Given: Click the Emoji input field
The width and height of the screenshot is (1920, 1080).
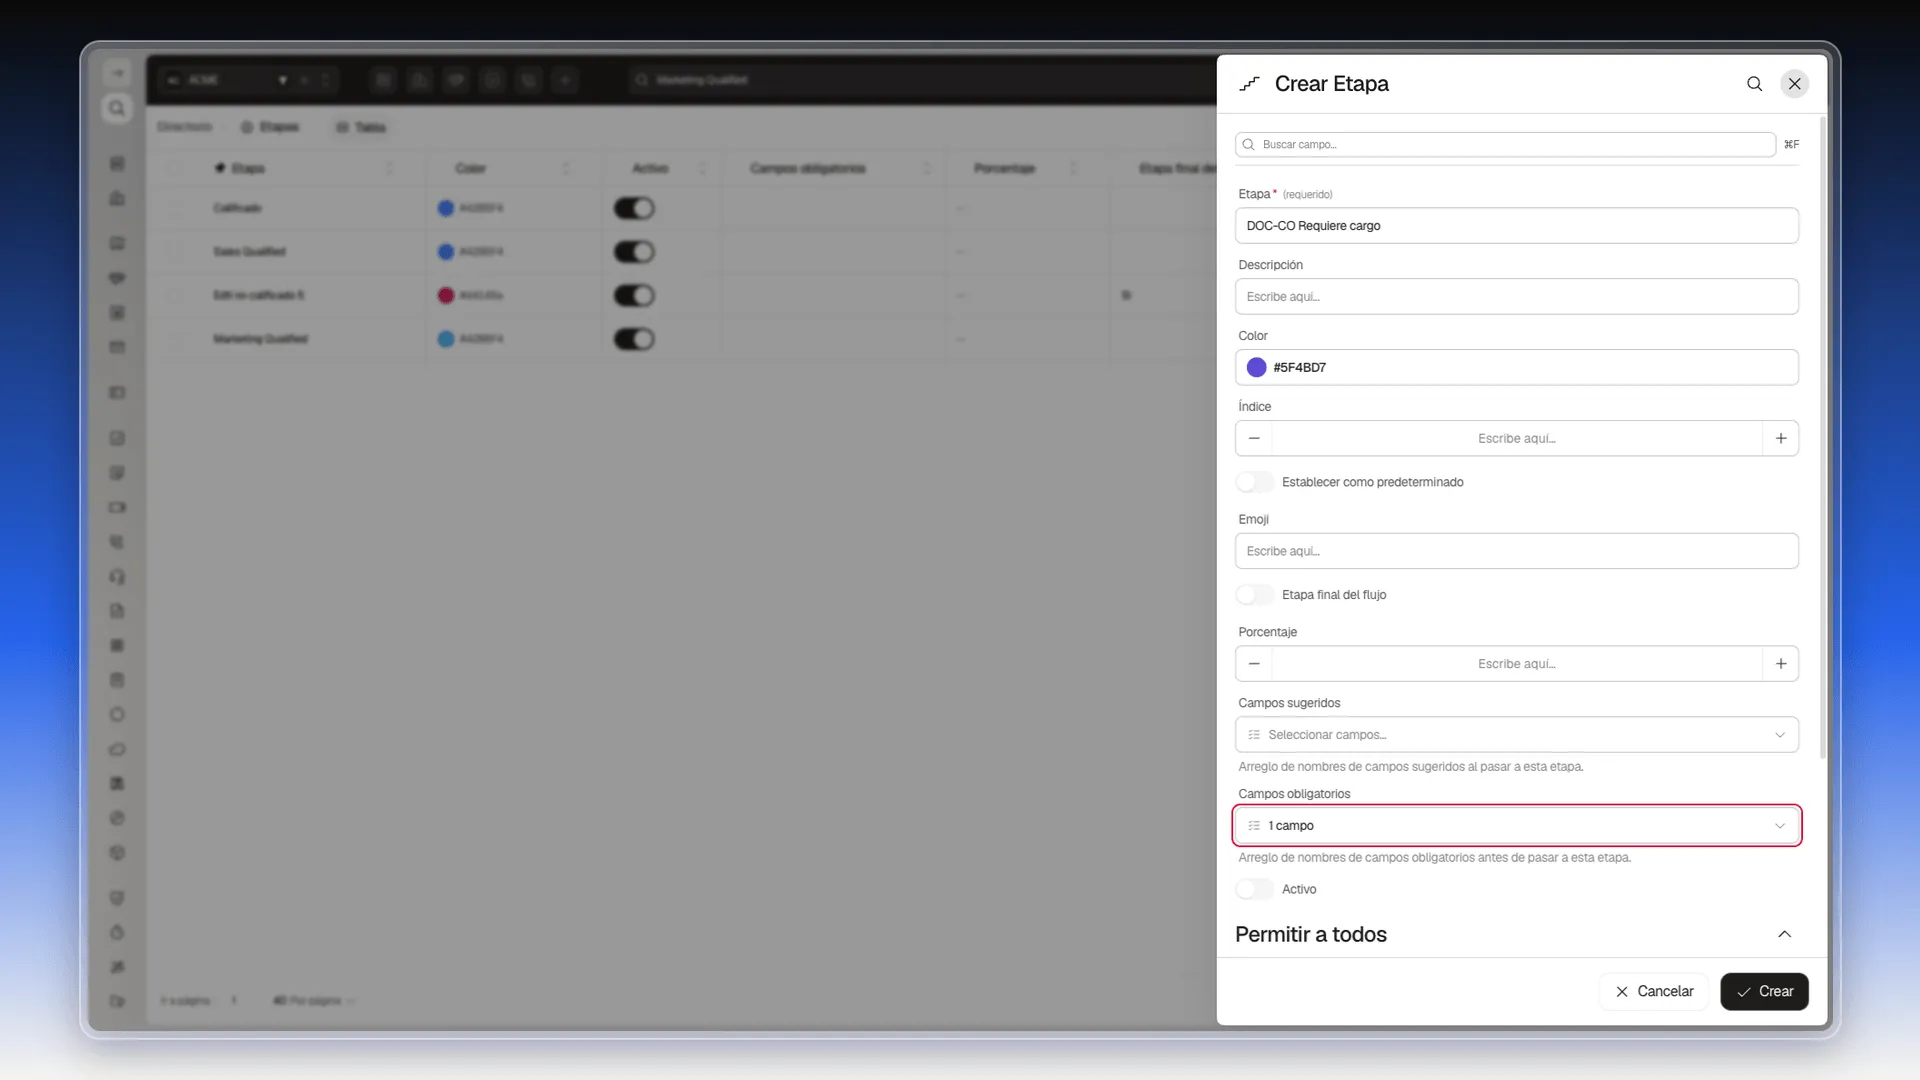Looking at the screenshot, I should [1517, 551].
